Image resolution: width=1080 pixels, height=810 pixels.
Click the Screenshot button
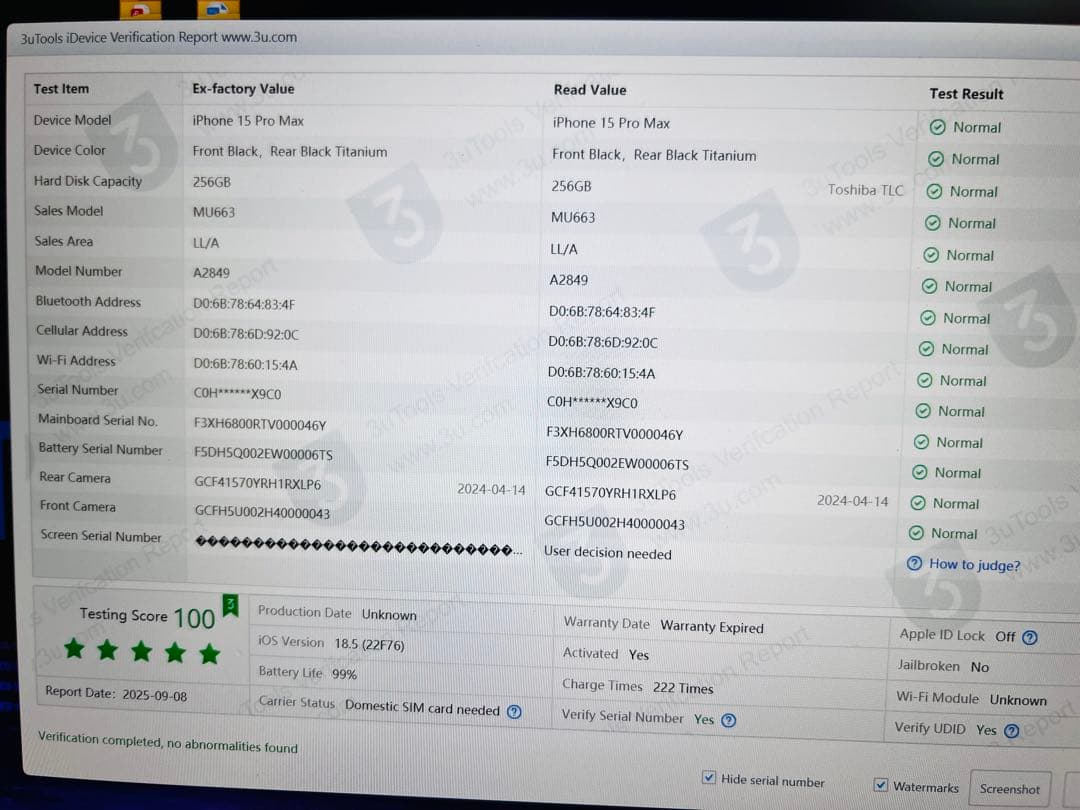(1009, 789)
